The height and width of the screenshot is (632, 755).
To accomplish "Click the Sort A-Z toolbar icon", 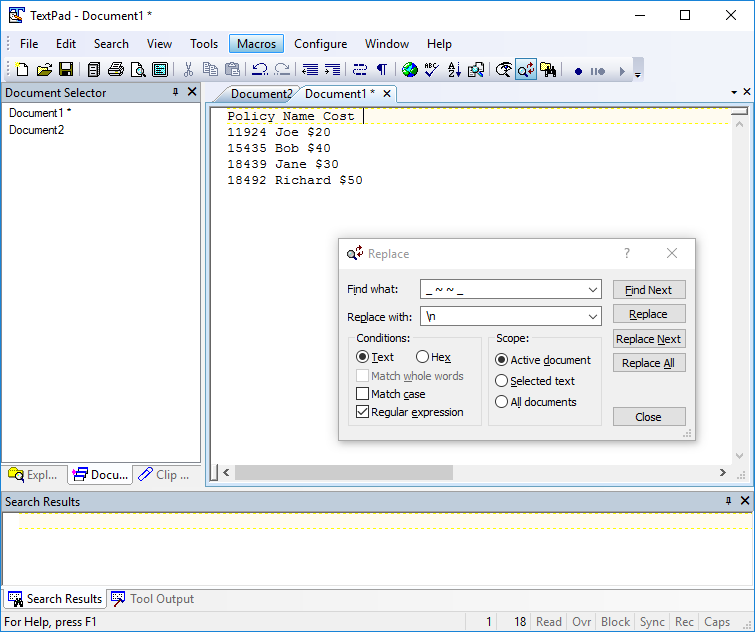I will click(454, 70).
